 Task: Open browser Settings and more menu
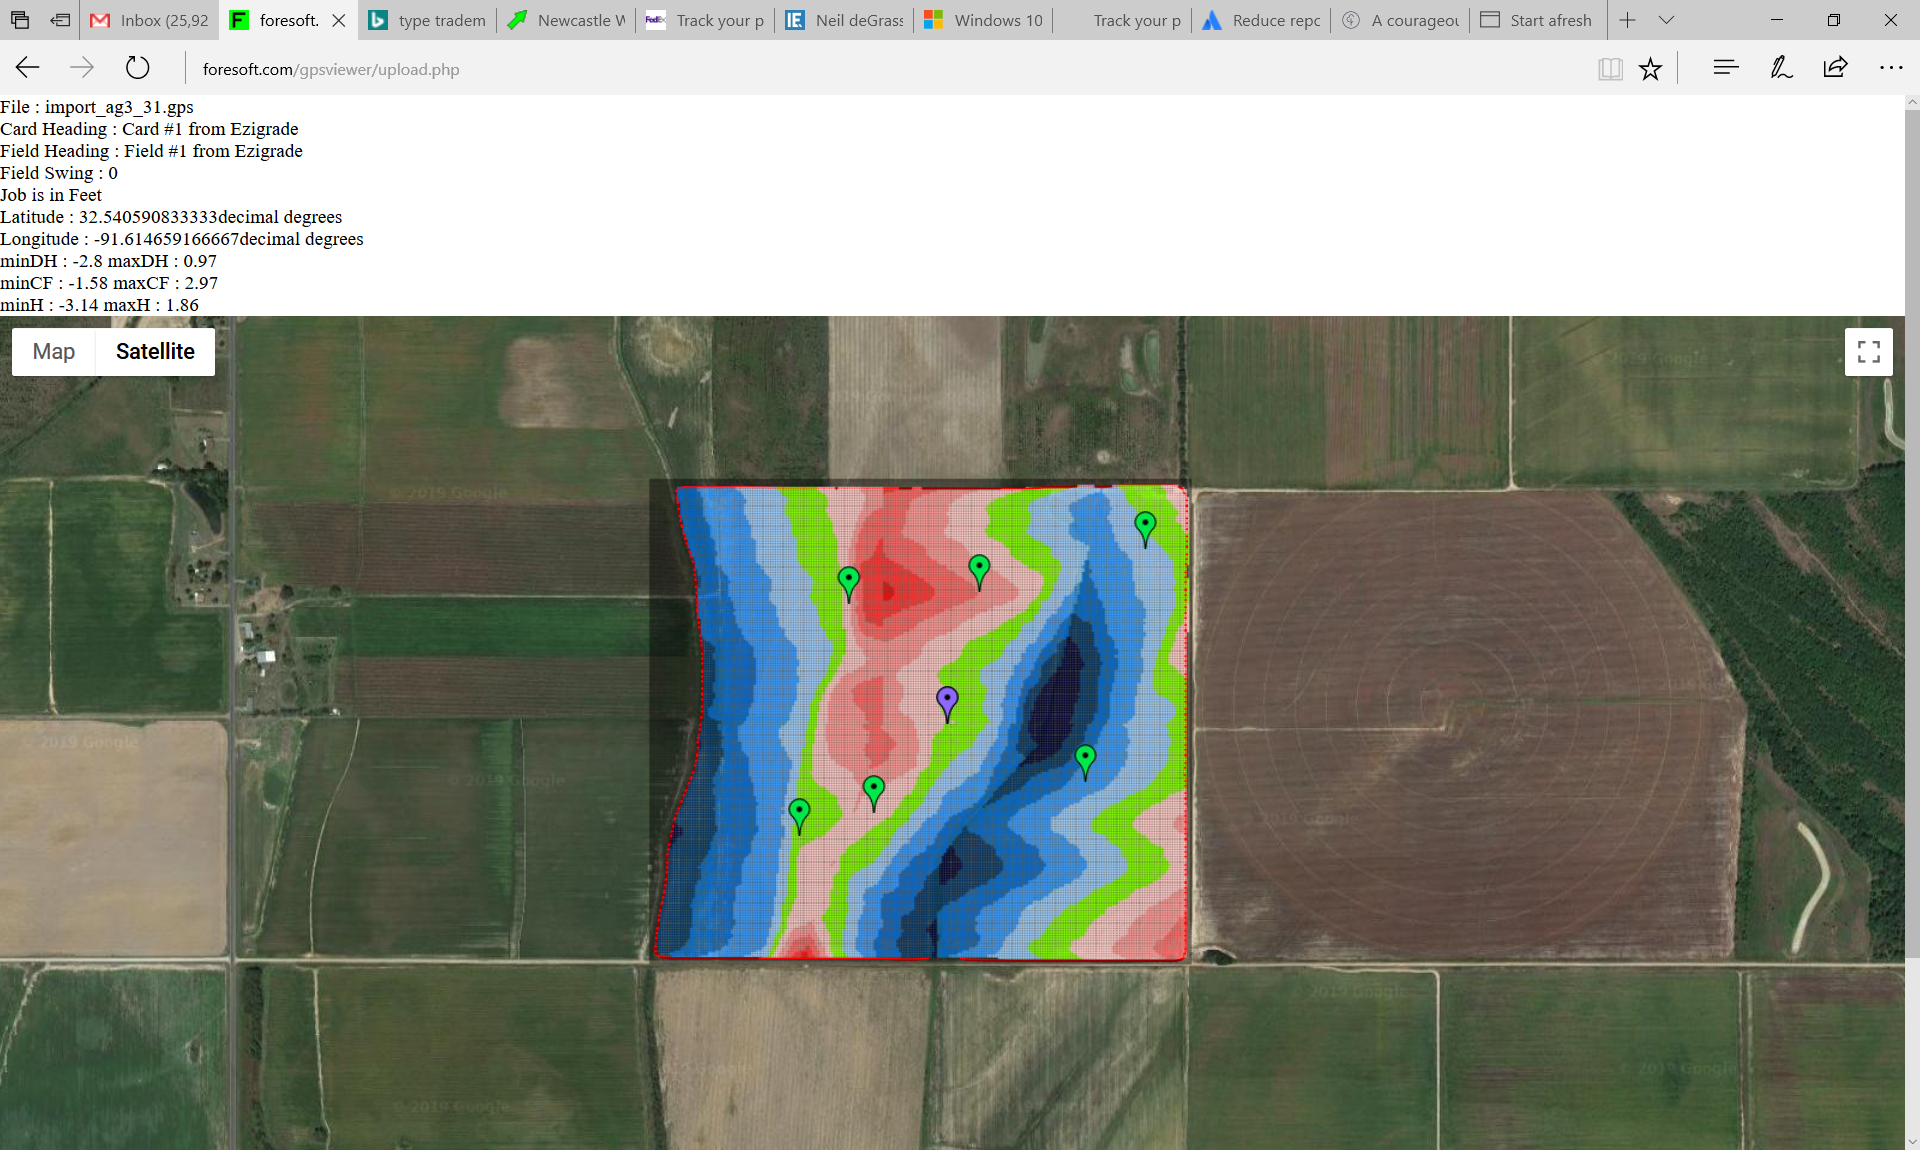click(1890, 68)
